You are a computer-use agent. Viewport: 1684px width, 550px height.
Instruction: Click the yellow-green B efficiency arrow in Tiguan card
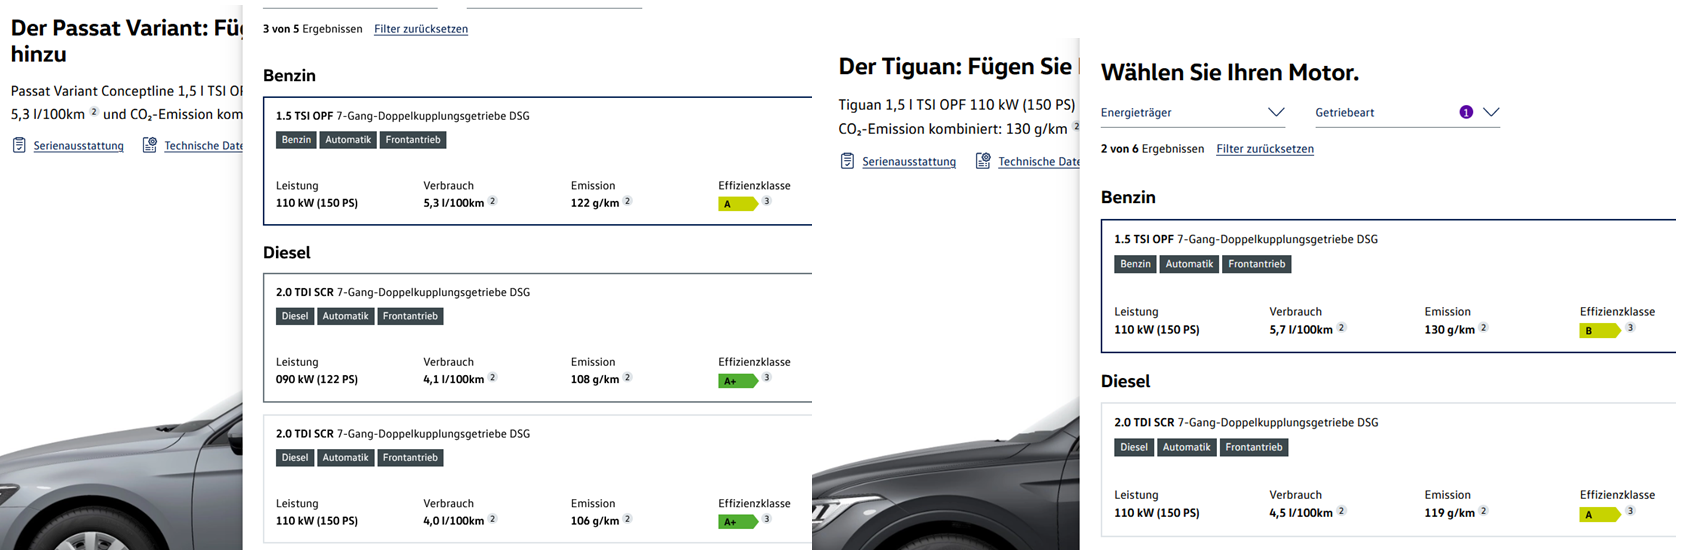[x=1600, y=331]
